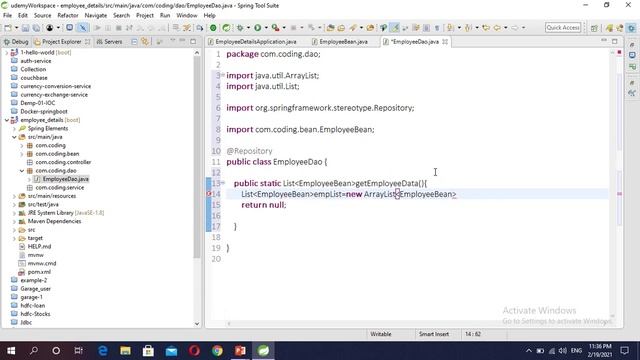The height and width of the screenshot is (360, 640).
Task: Switch to the Debug view tab
Action: (x=16, y=42)
